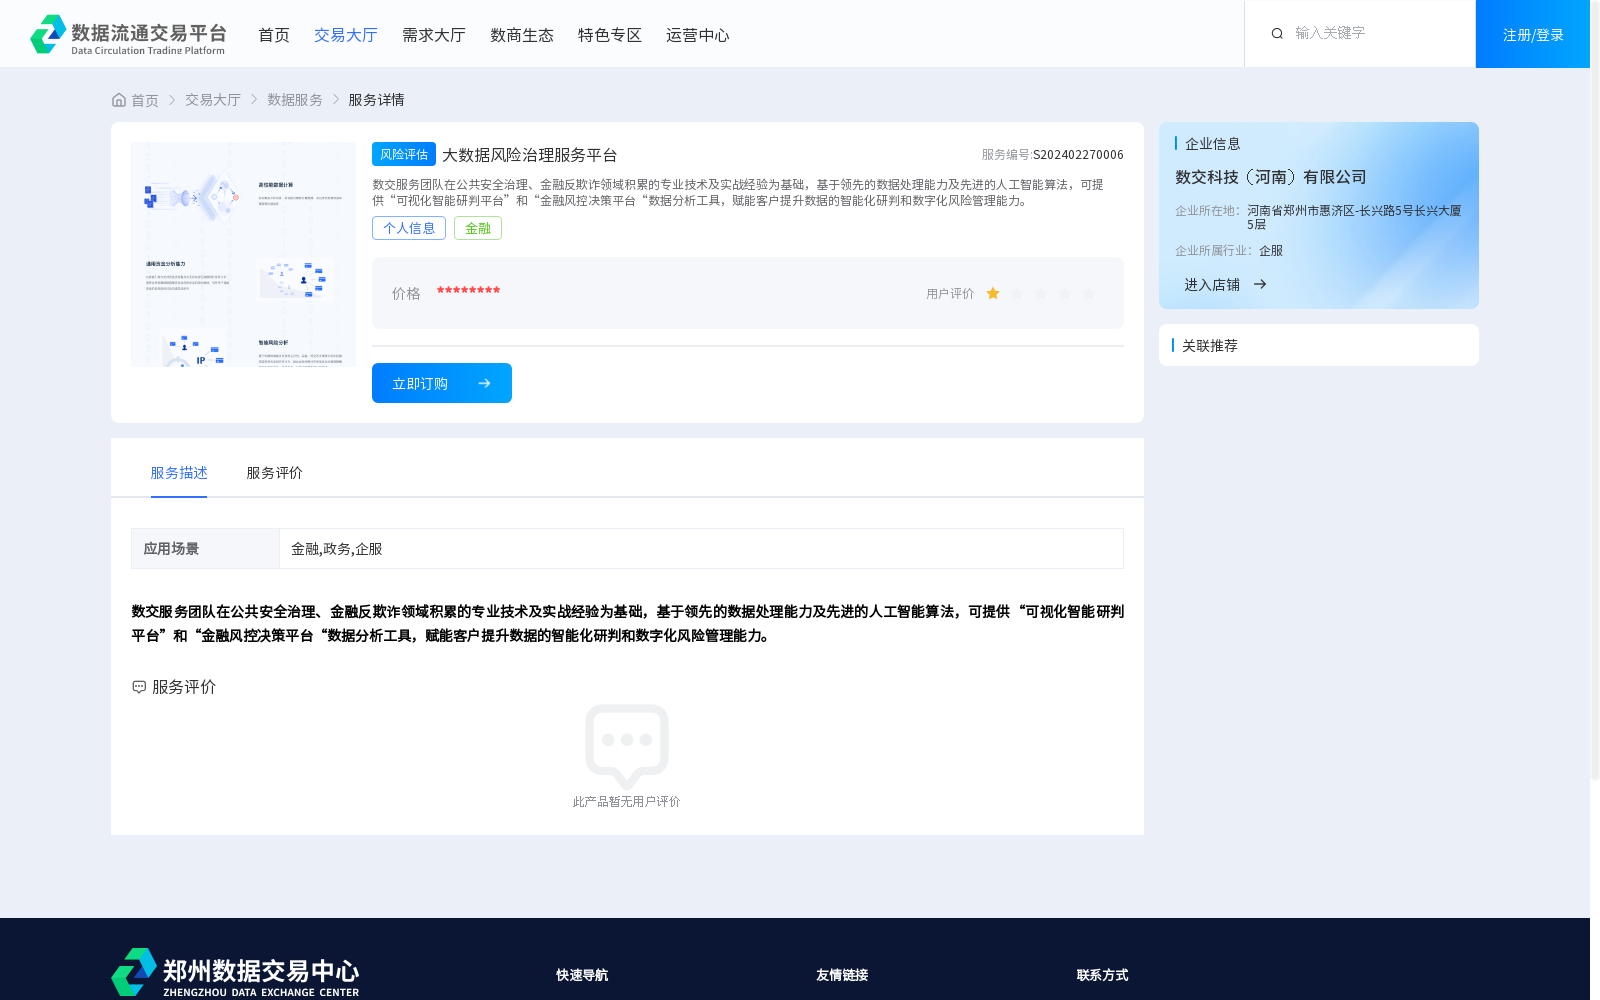This screenshot has width=1600, height=1000.
Task: Click the 服务详情 breadcrumb text
Action: pos(376,100)
